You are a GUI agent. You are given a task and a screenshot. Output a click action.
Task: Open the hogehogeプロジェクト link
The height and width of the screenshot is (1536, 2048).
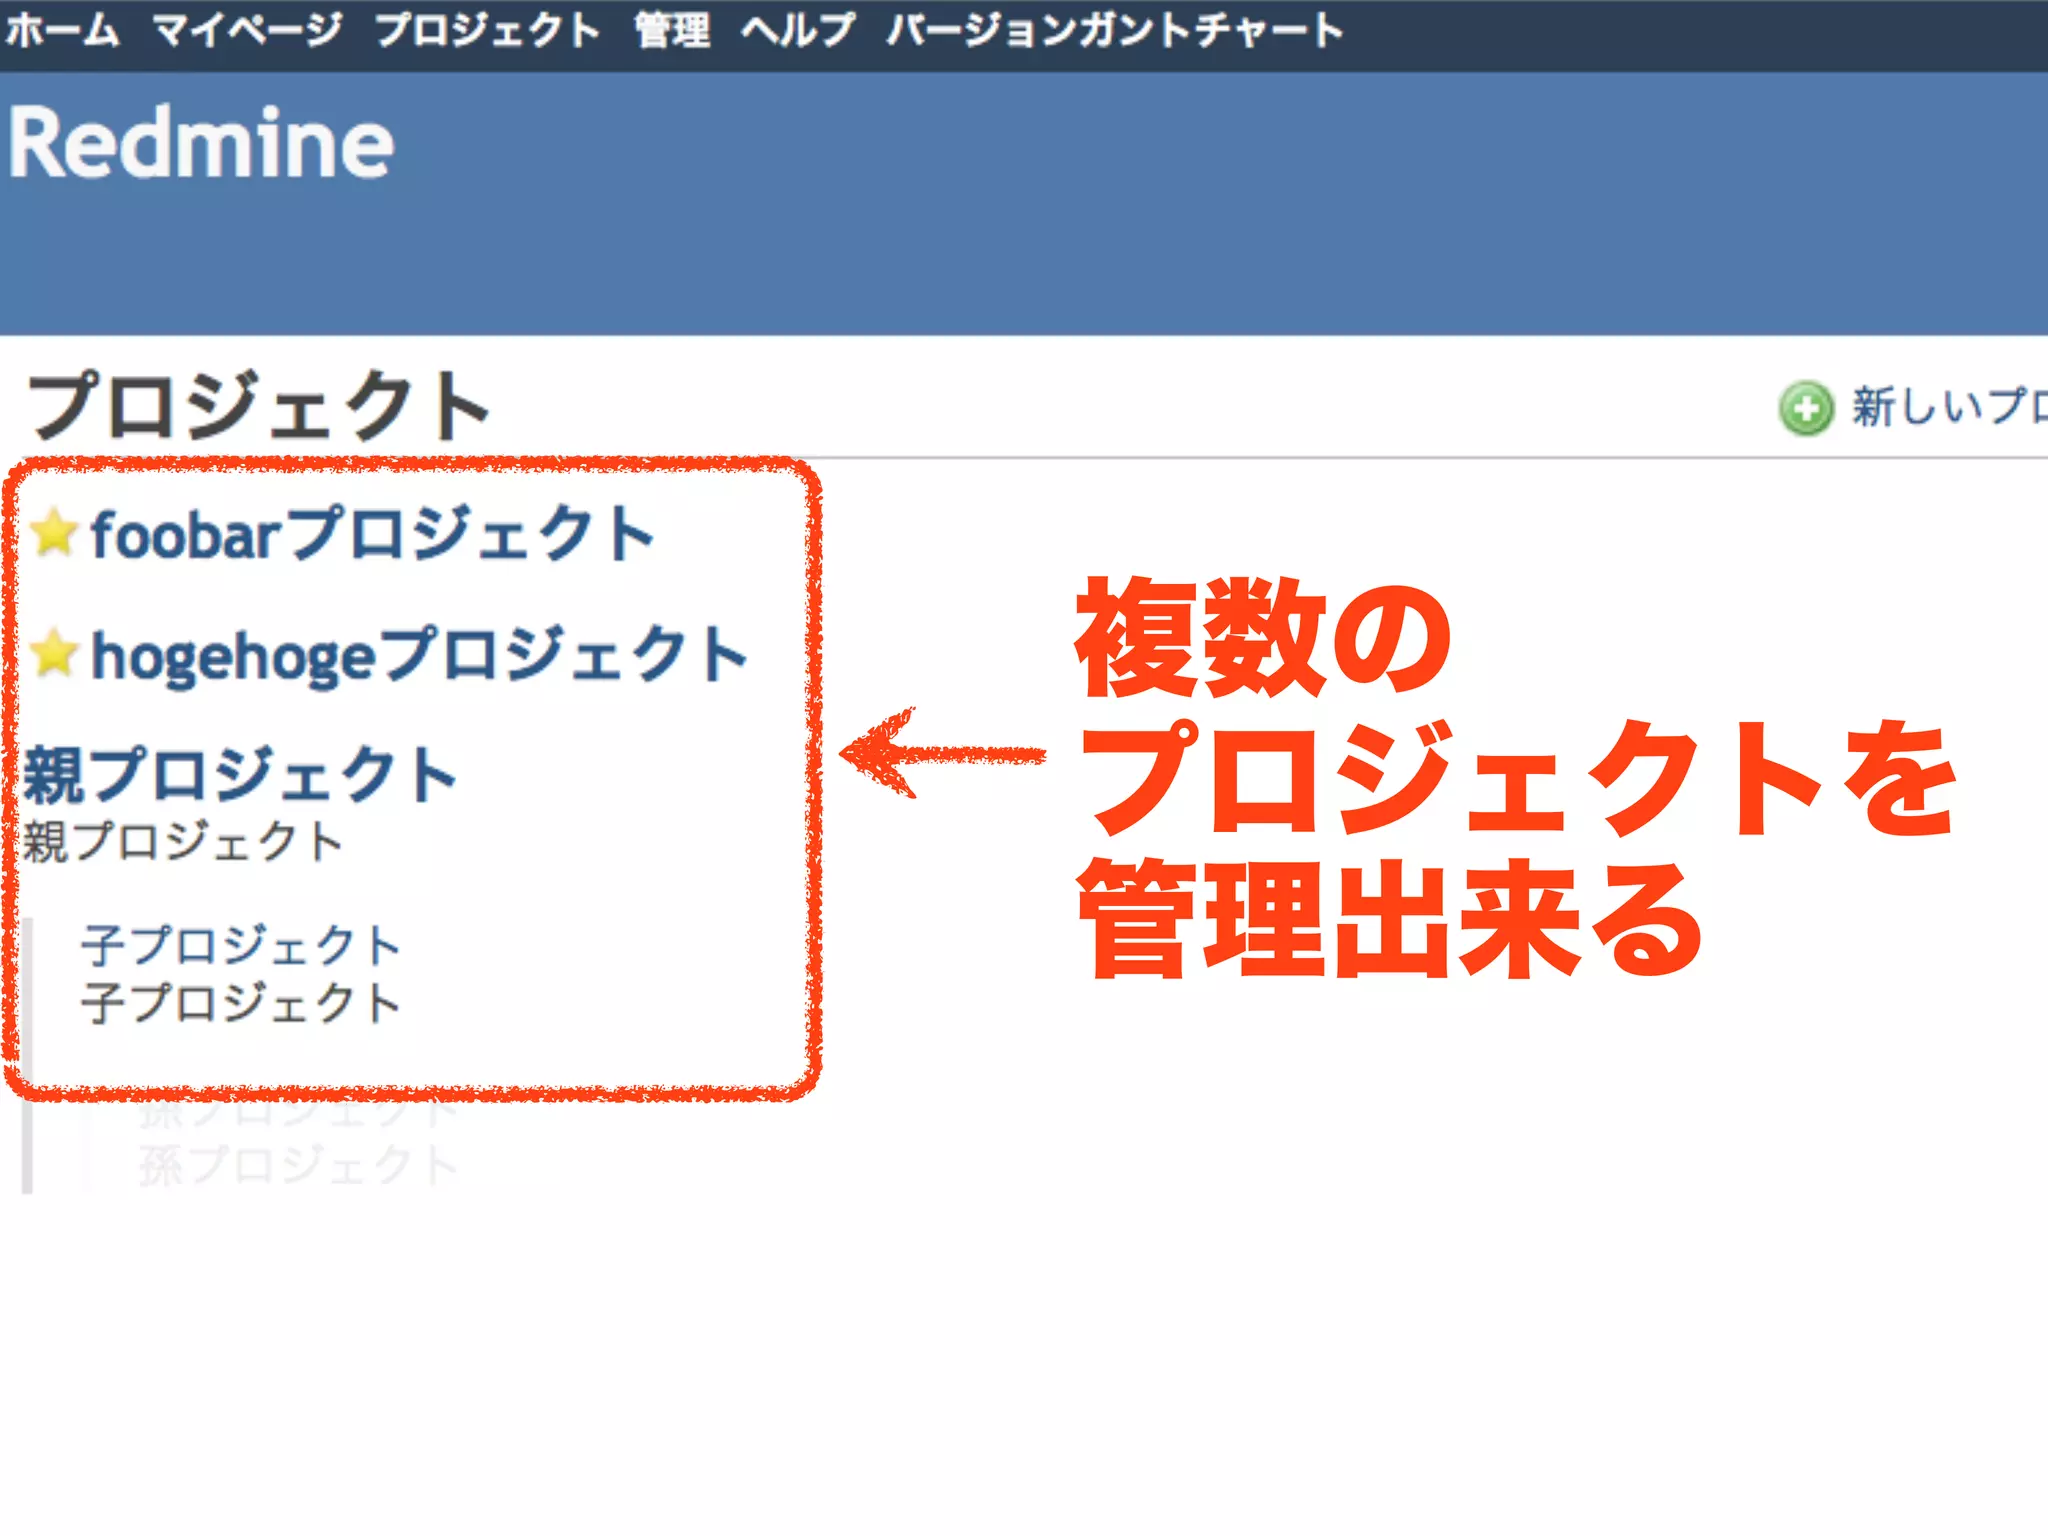[420, 657]
